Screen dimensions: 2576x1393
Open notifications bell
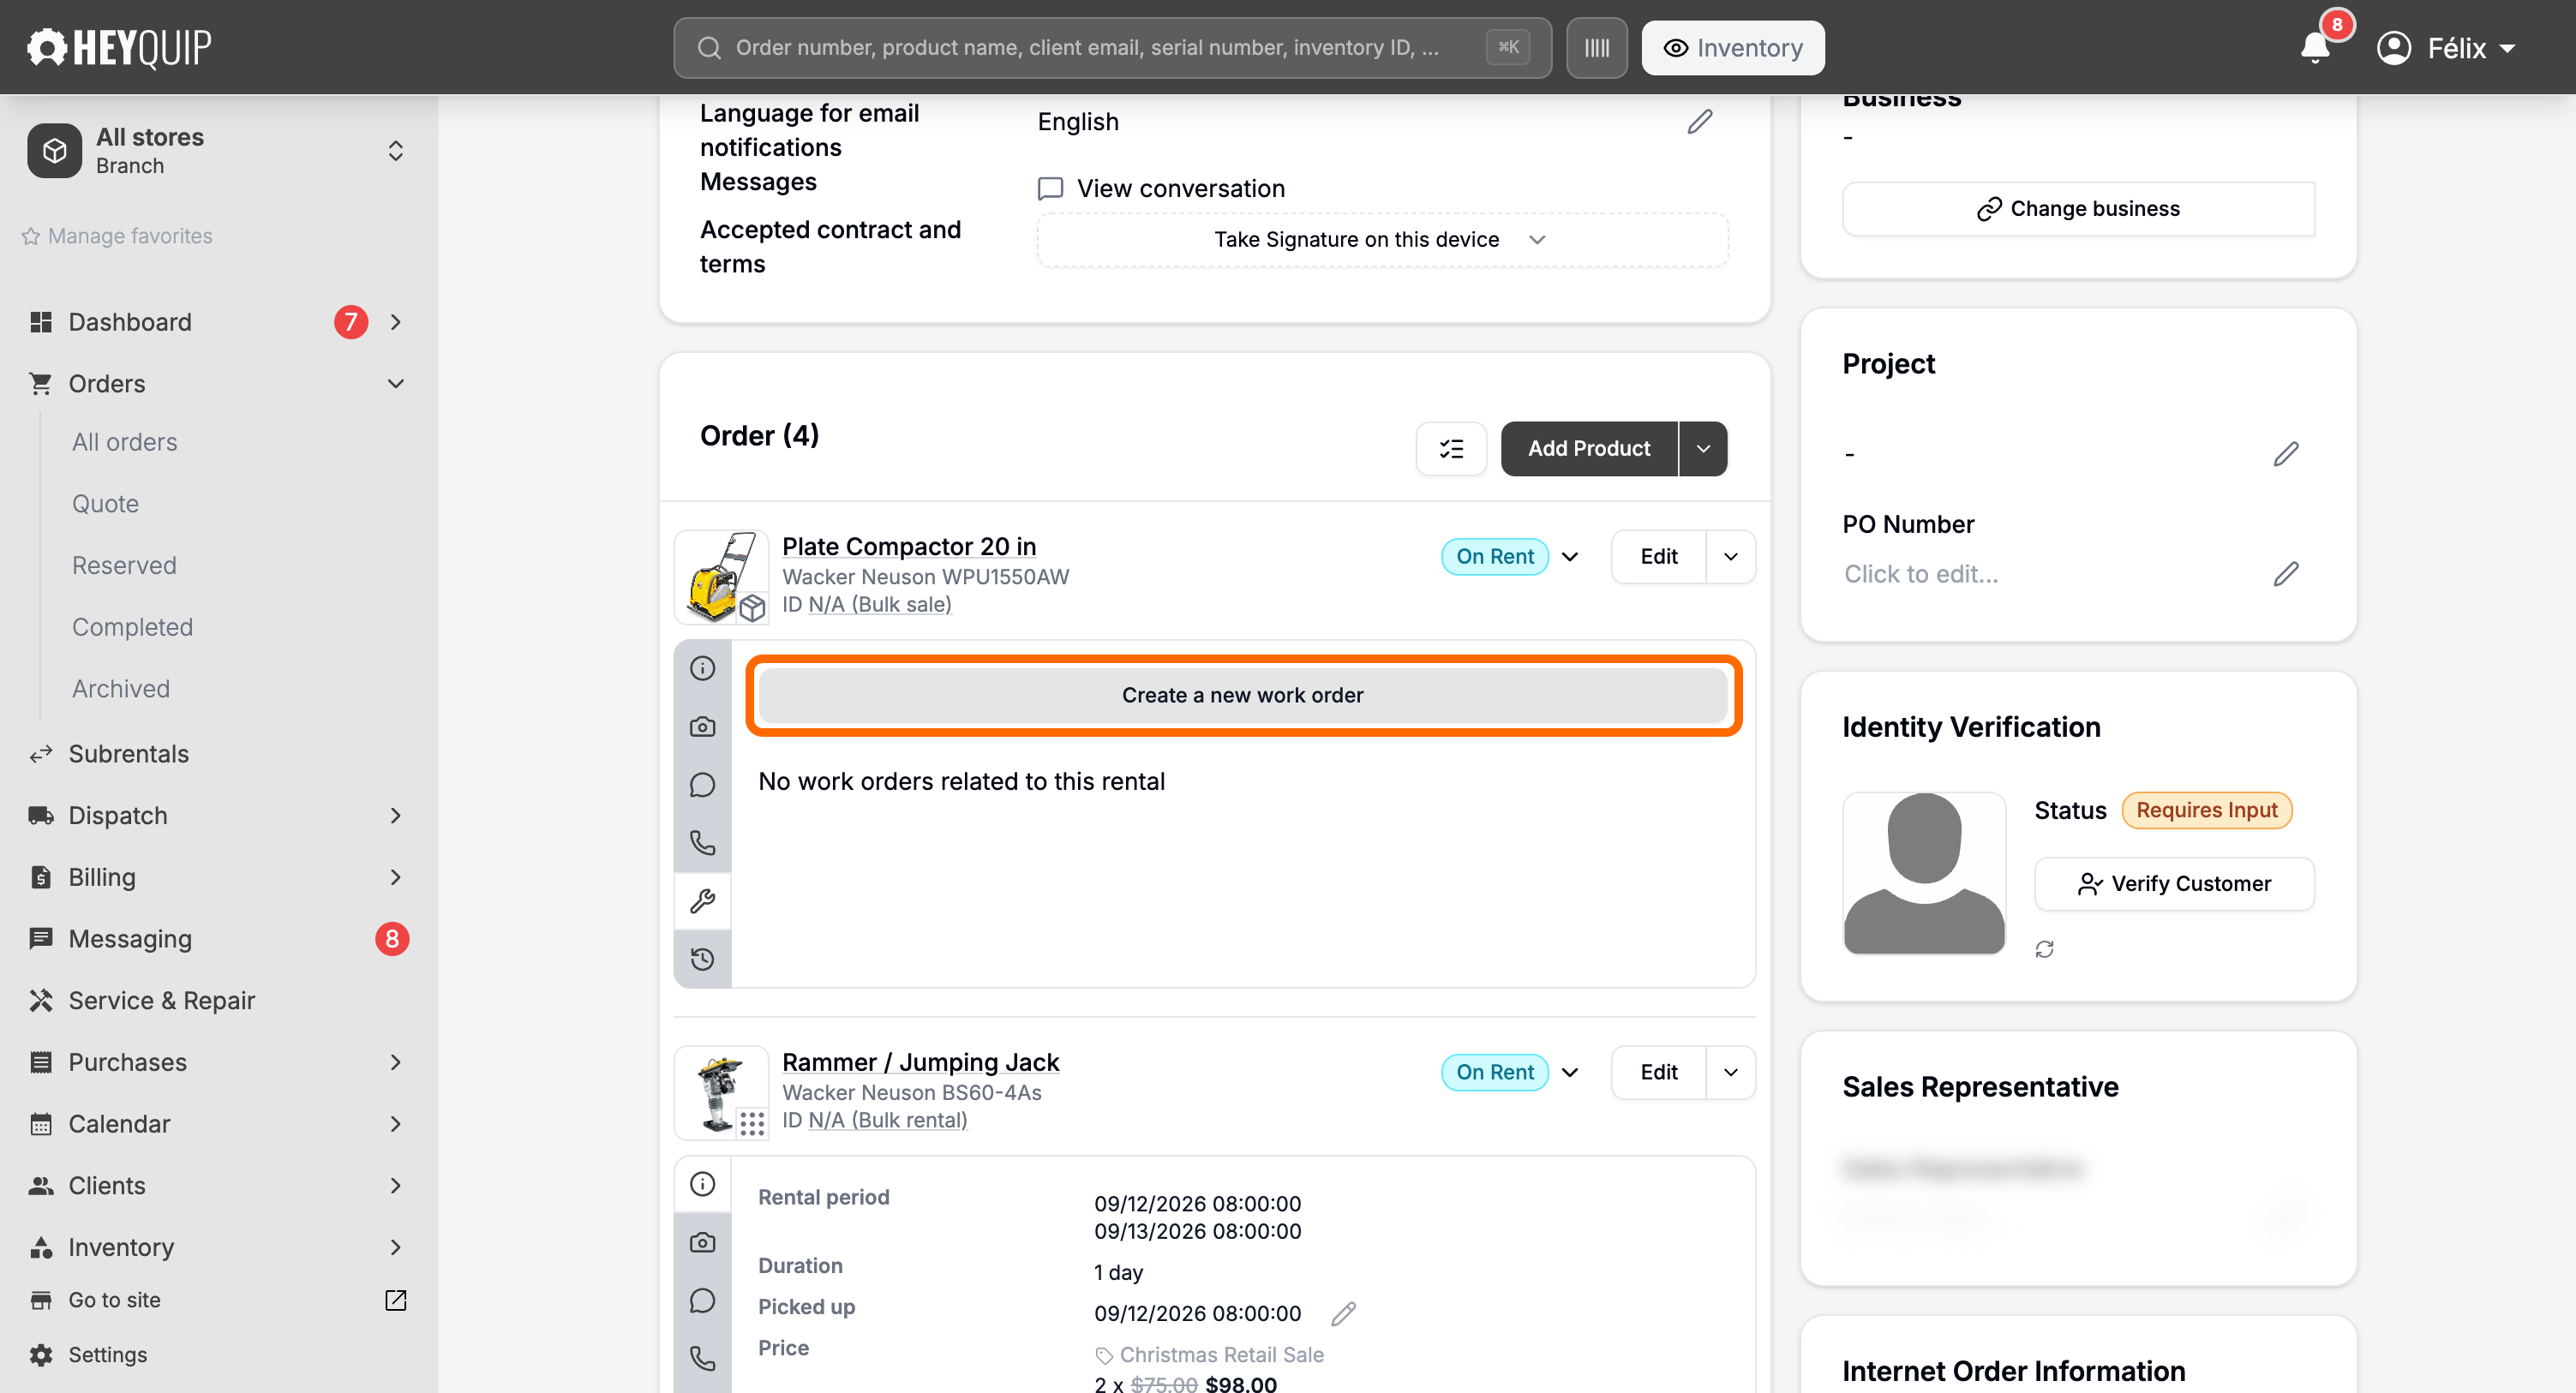(x=2314, y=47)
